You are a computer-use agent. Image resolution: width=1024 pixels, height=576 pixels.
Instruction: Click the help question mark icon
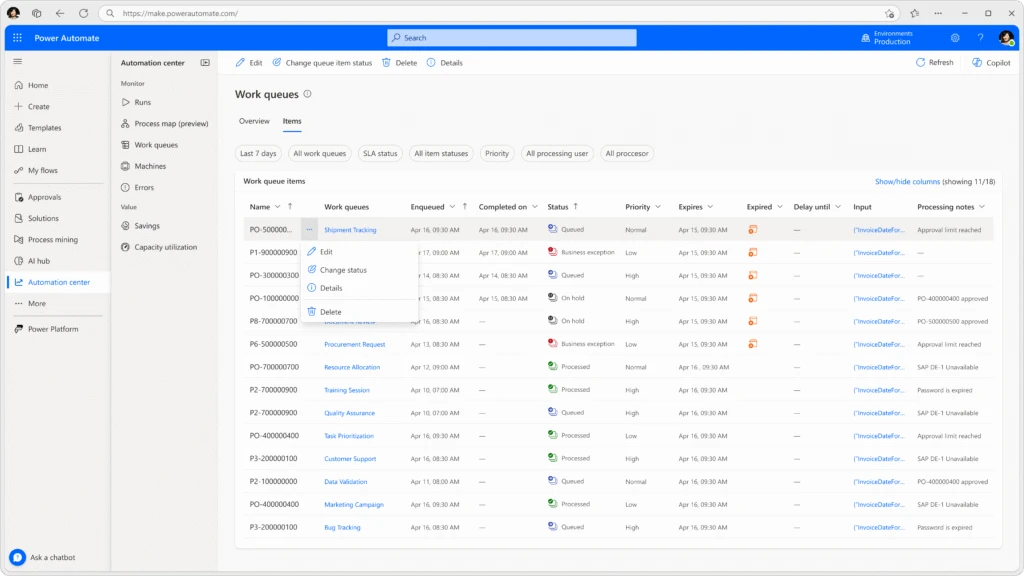980,38
